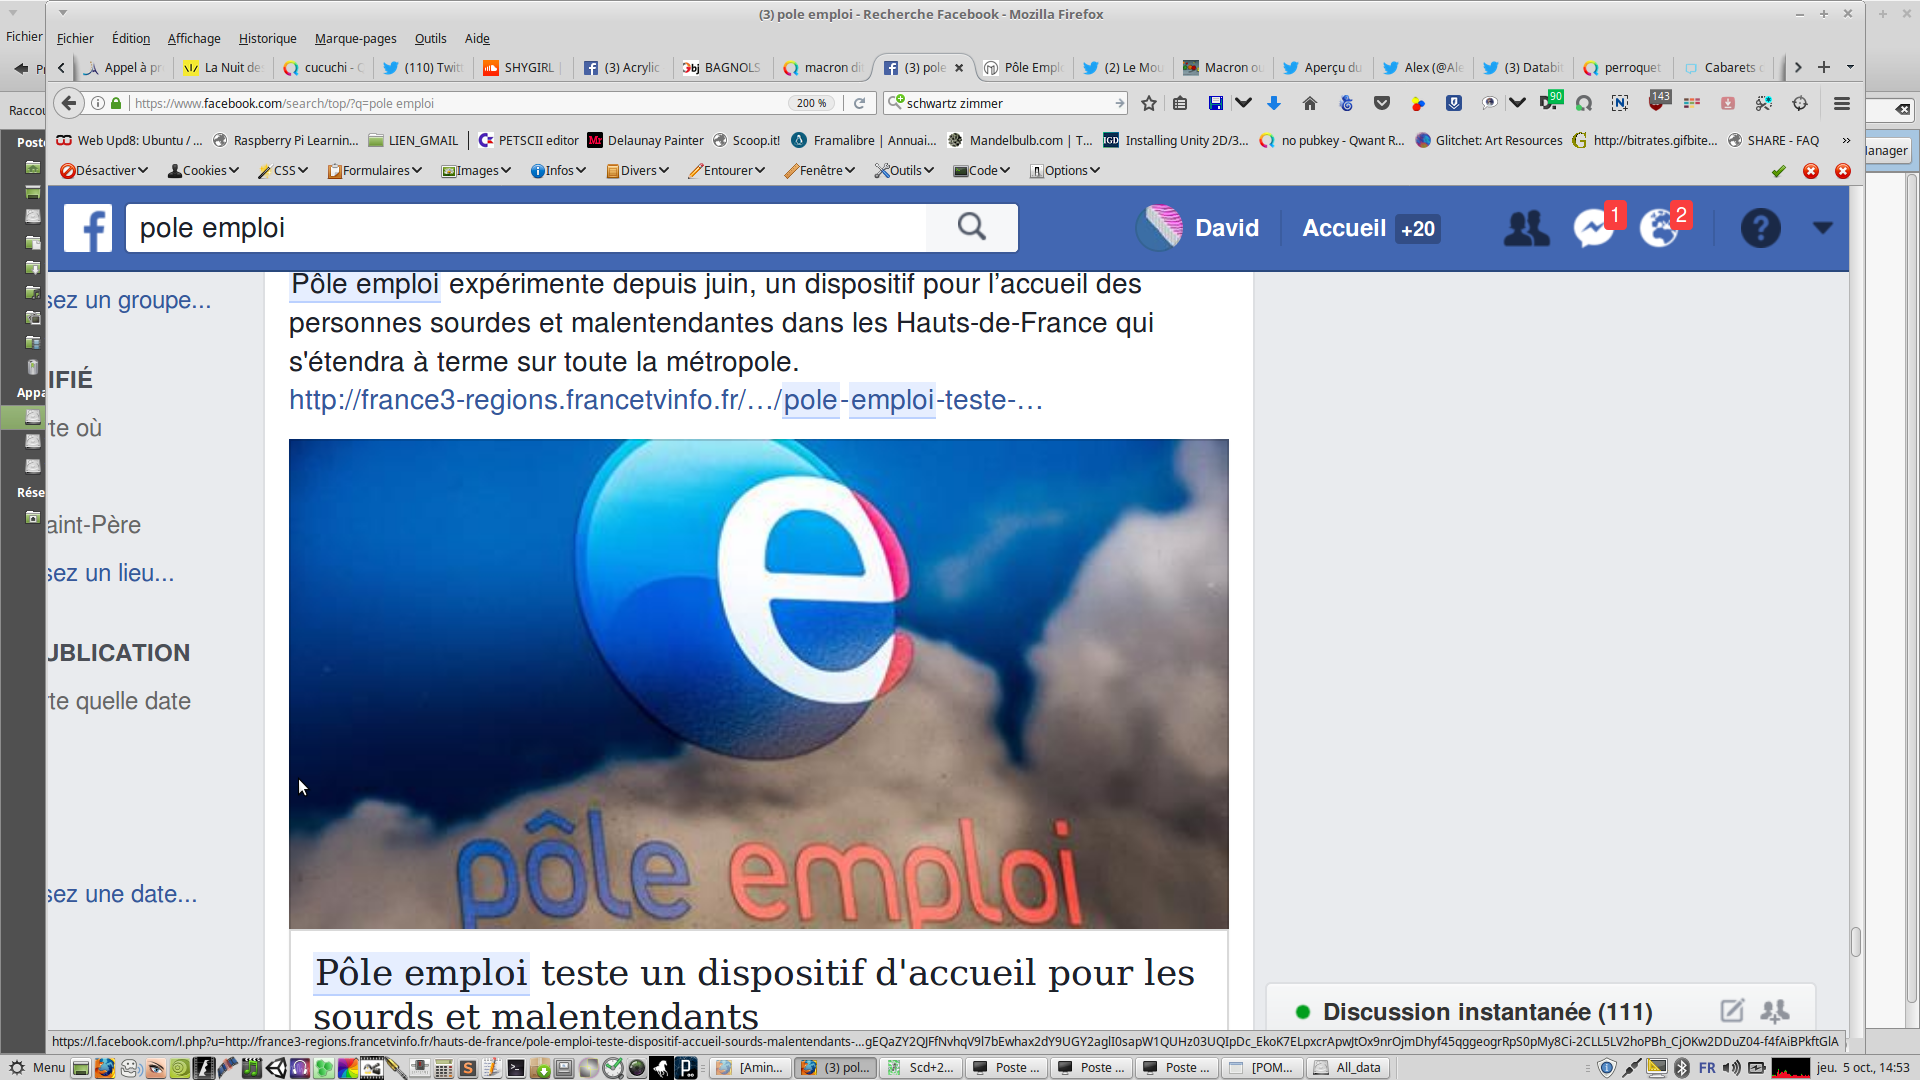
Task: Click the Facebook search magnifier button
Action: click(971, 228)
